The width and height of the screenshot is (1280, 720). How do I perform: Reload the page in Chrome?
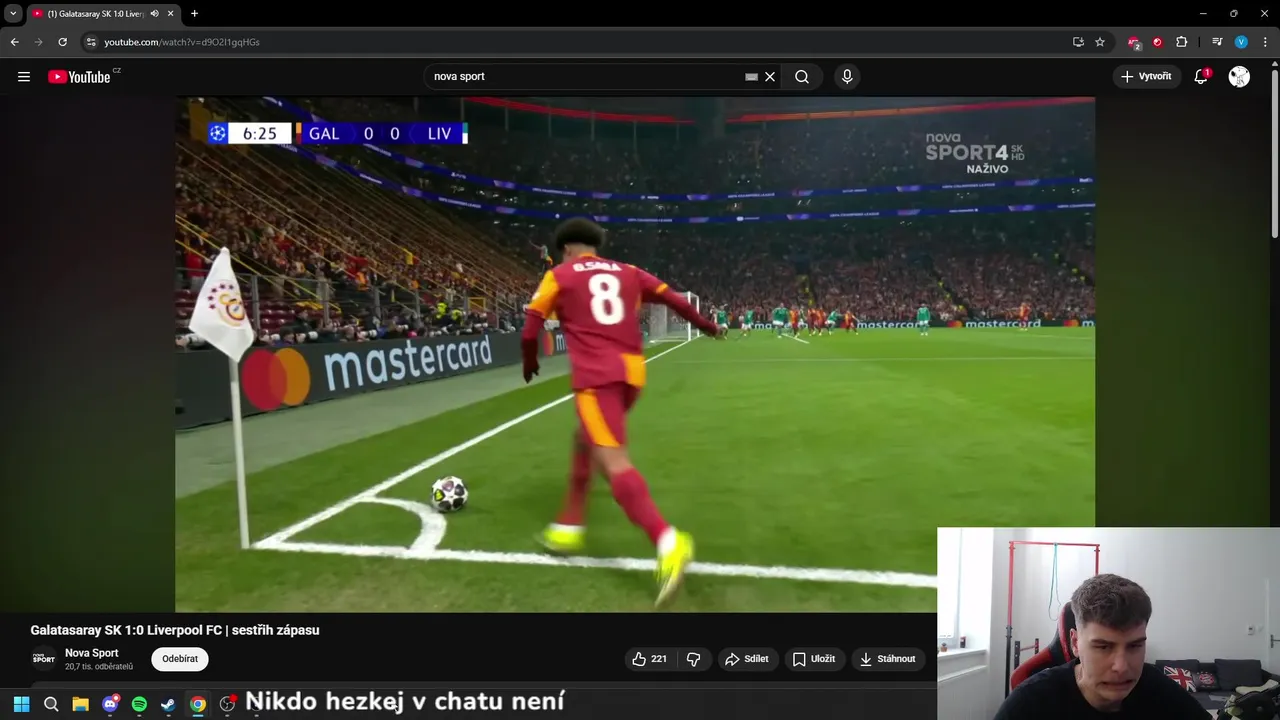[x=62, y=42]
